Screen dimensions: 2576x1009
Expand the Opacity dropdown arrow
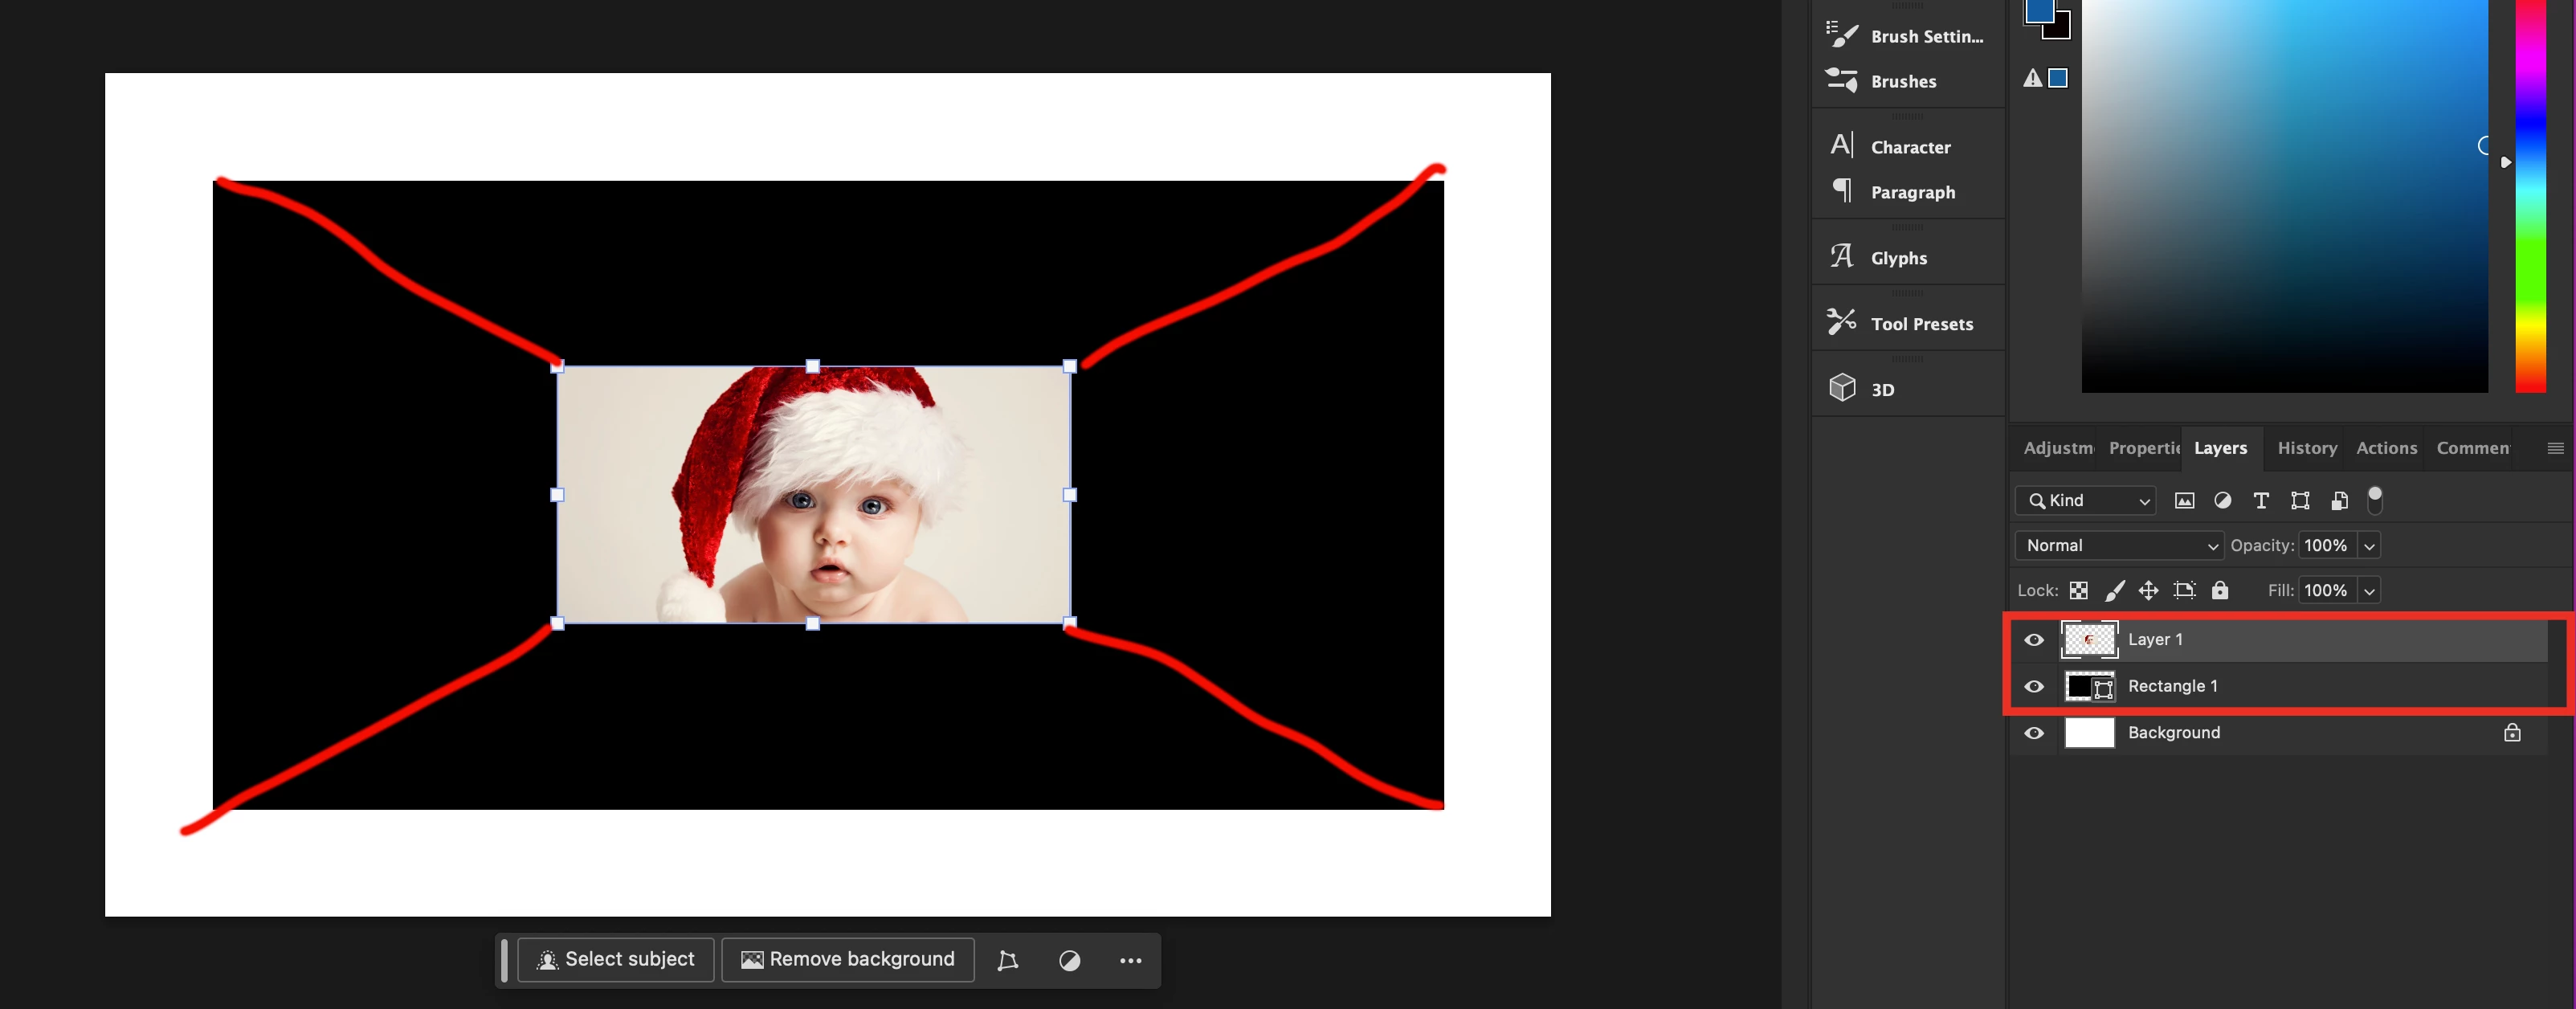[2368, 546]
